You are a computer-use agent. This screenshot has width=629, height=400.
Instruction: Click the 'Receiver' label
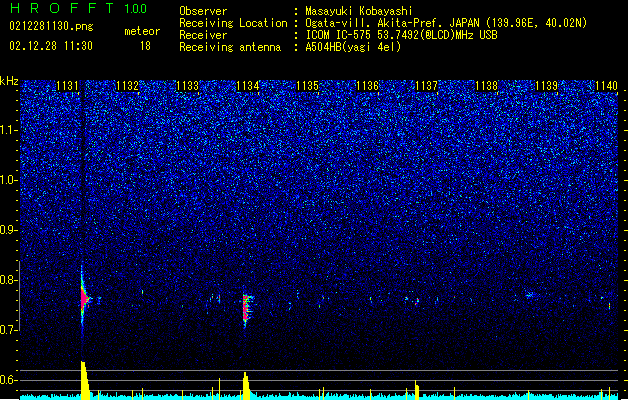click(x=203, y=35)
